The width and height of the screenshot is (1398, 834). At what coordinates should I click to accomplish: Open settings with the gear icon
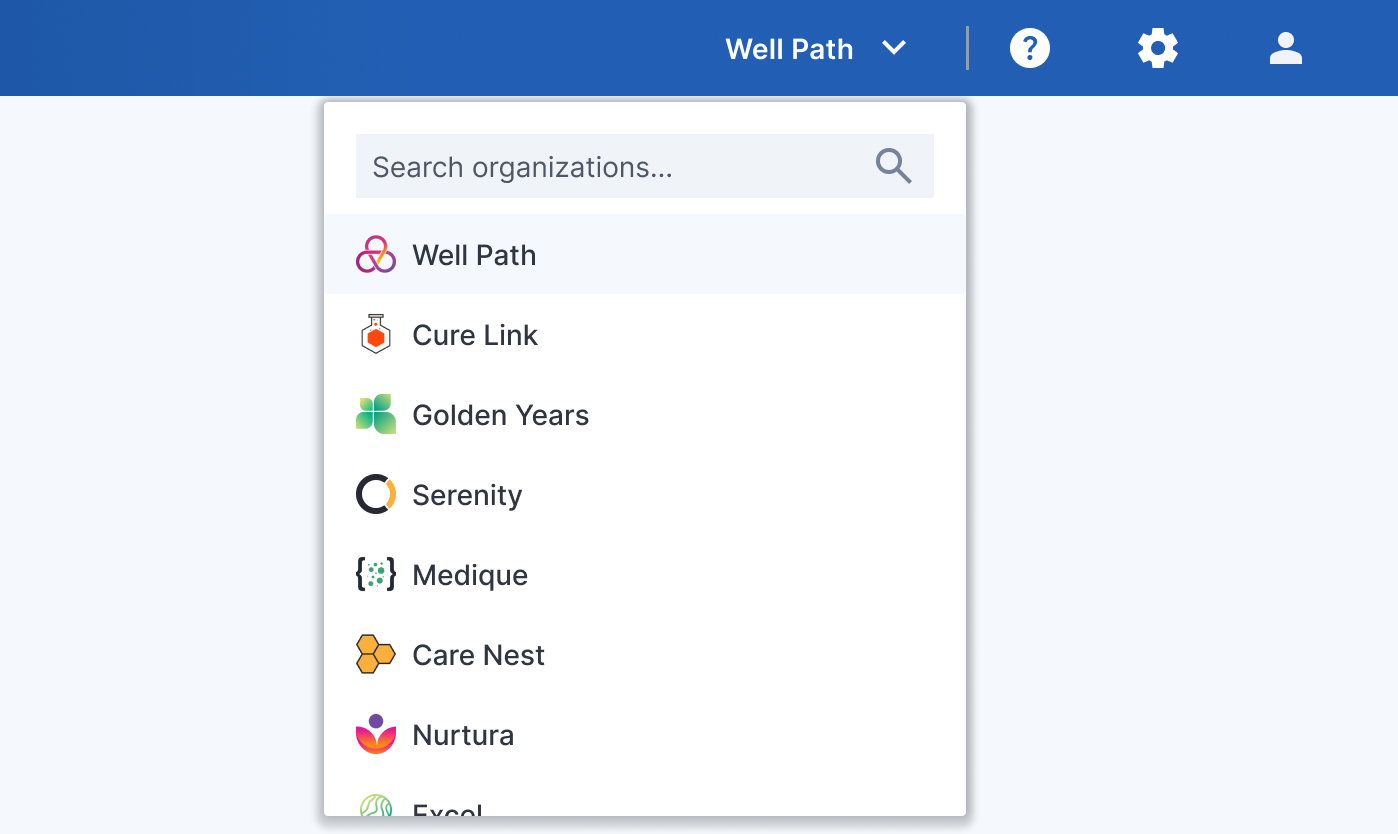tap(1157, 48)
